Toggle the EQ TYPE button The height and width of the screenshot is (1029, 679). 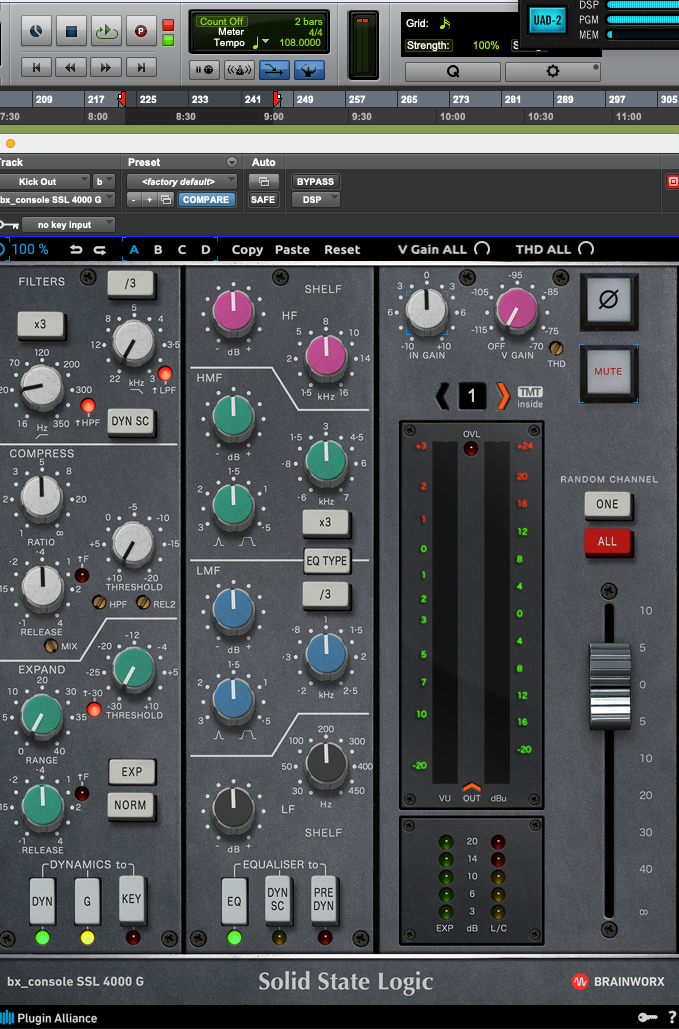(326, 561)
